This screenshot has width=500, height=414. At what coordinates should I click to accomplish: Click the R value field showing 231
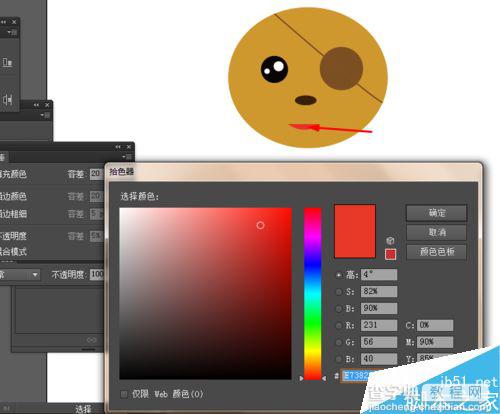(379, 325)
